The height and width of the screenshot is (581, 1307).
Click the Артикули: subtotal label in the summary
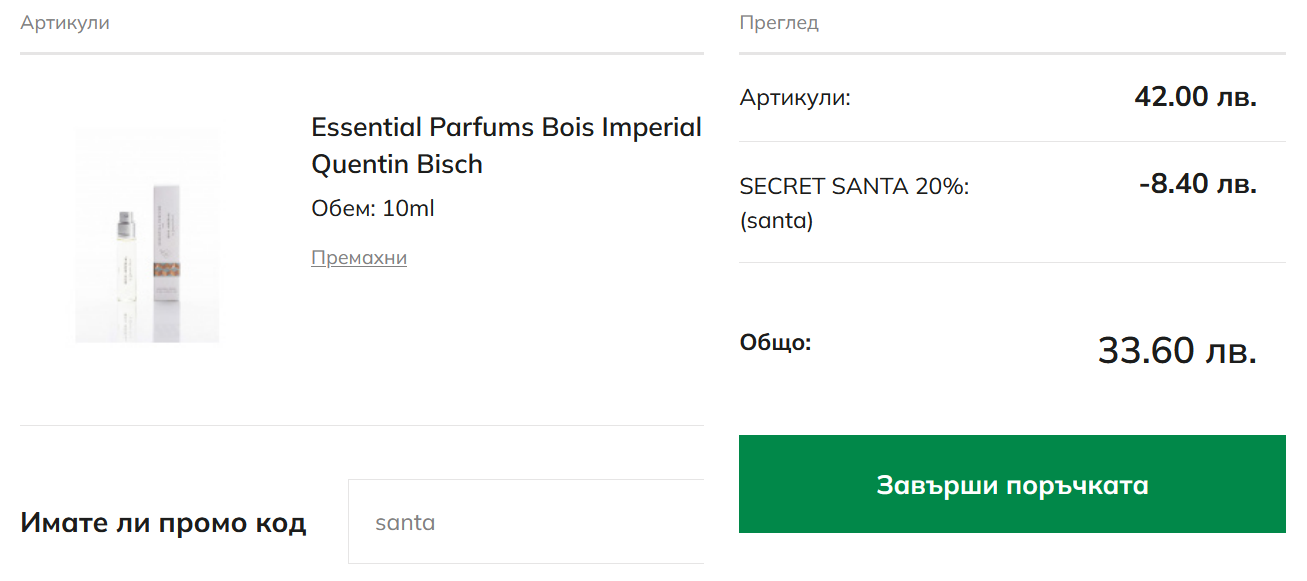pyautogui.click(x=795, y=98)
